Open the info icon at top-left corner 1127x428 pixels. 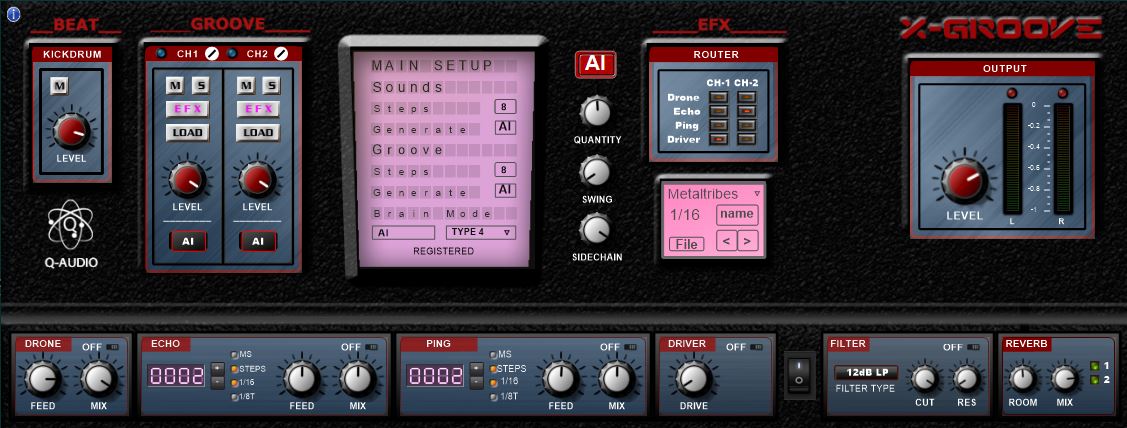(x=13, y=14)
